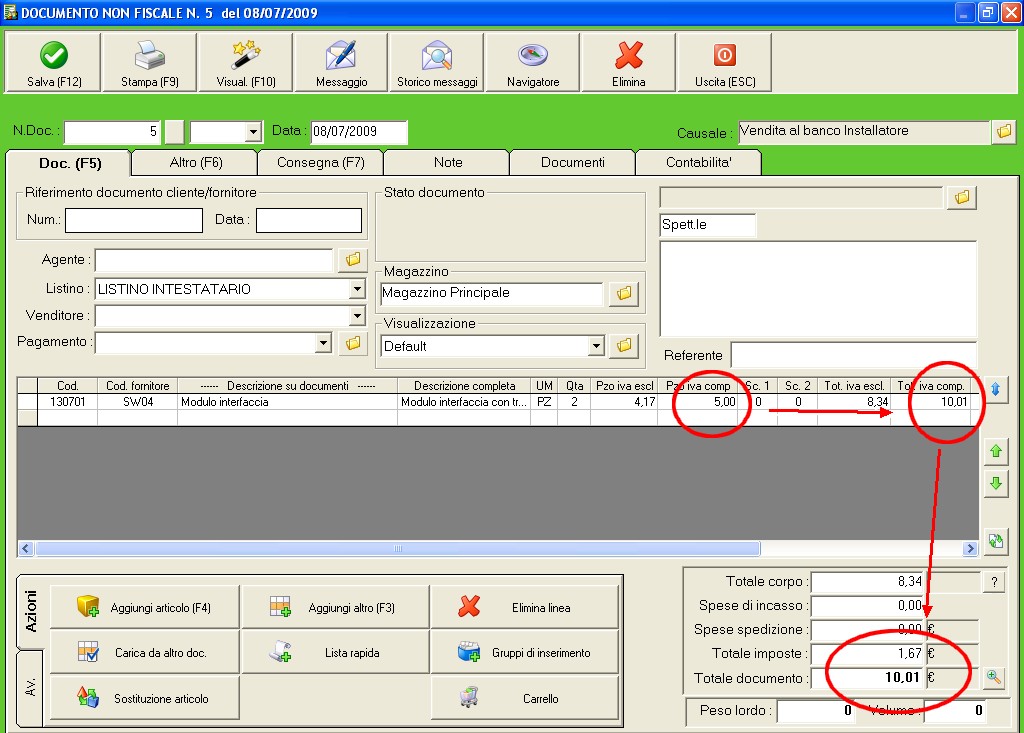Focus Referente input field
The height and width of the screenshot is (733, 1024).
coord(854,355)
